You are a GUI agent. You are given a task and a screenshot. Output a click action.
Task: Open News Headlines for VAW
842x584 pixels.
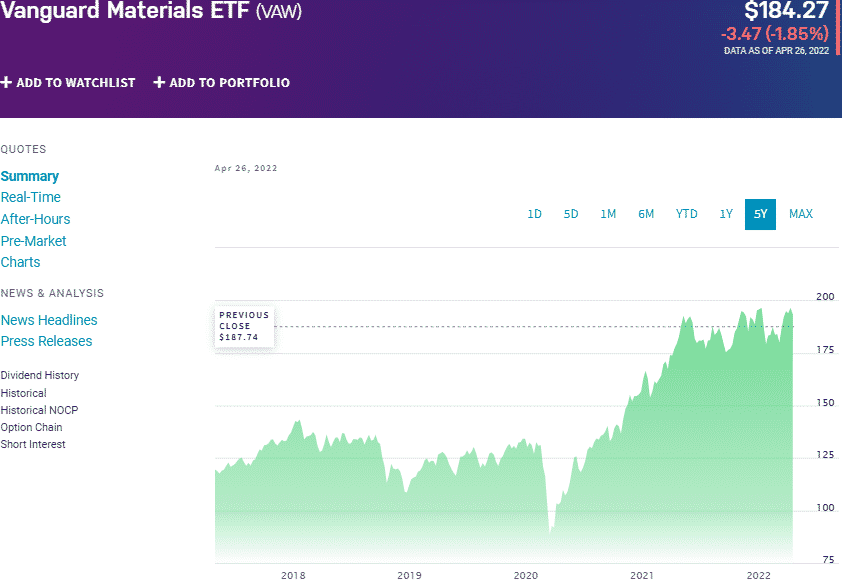tap(48, 319)
